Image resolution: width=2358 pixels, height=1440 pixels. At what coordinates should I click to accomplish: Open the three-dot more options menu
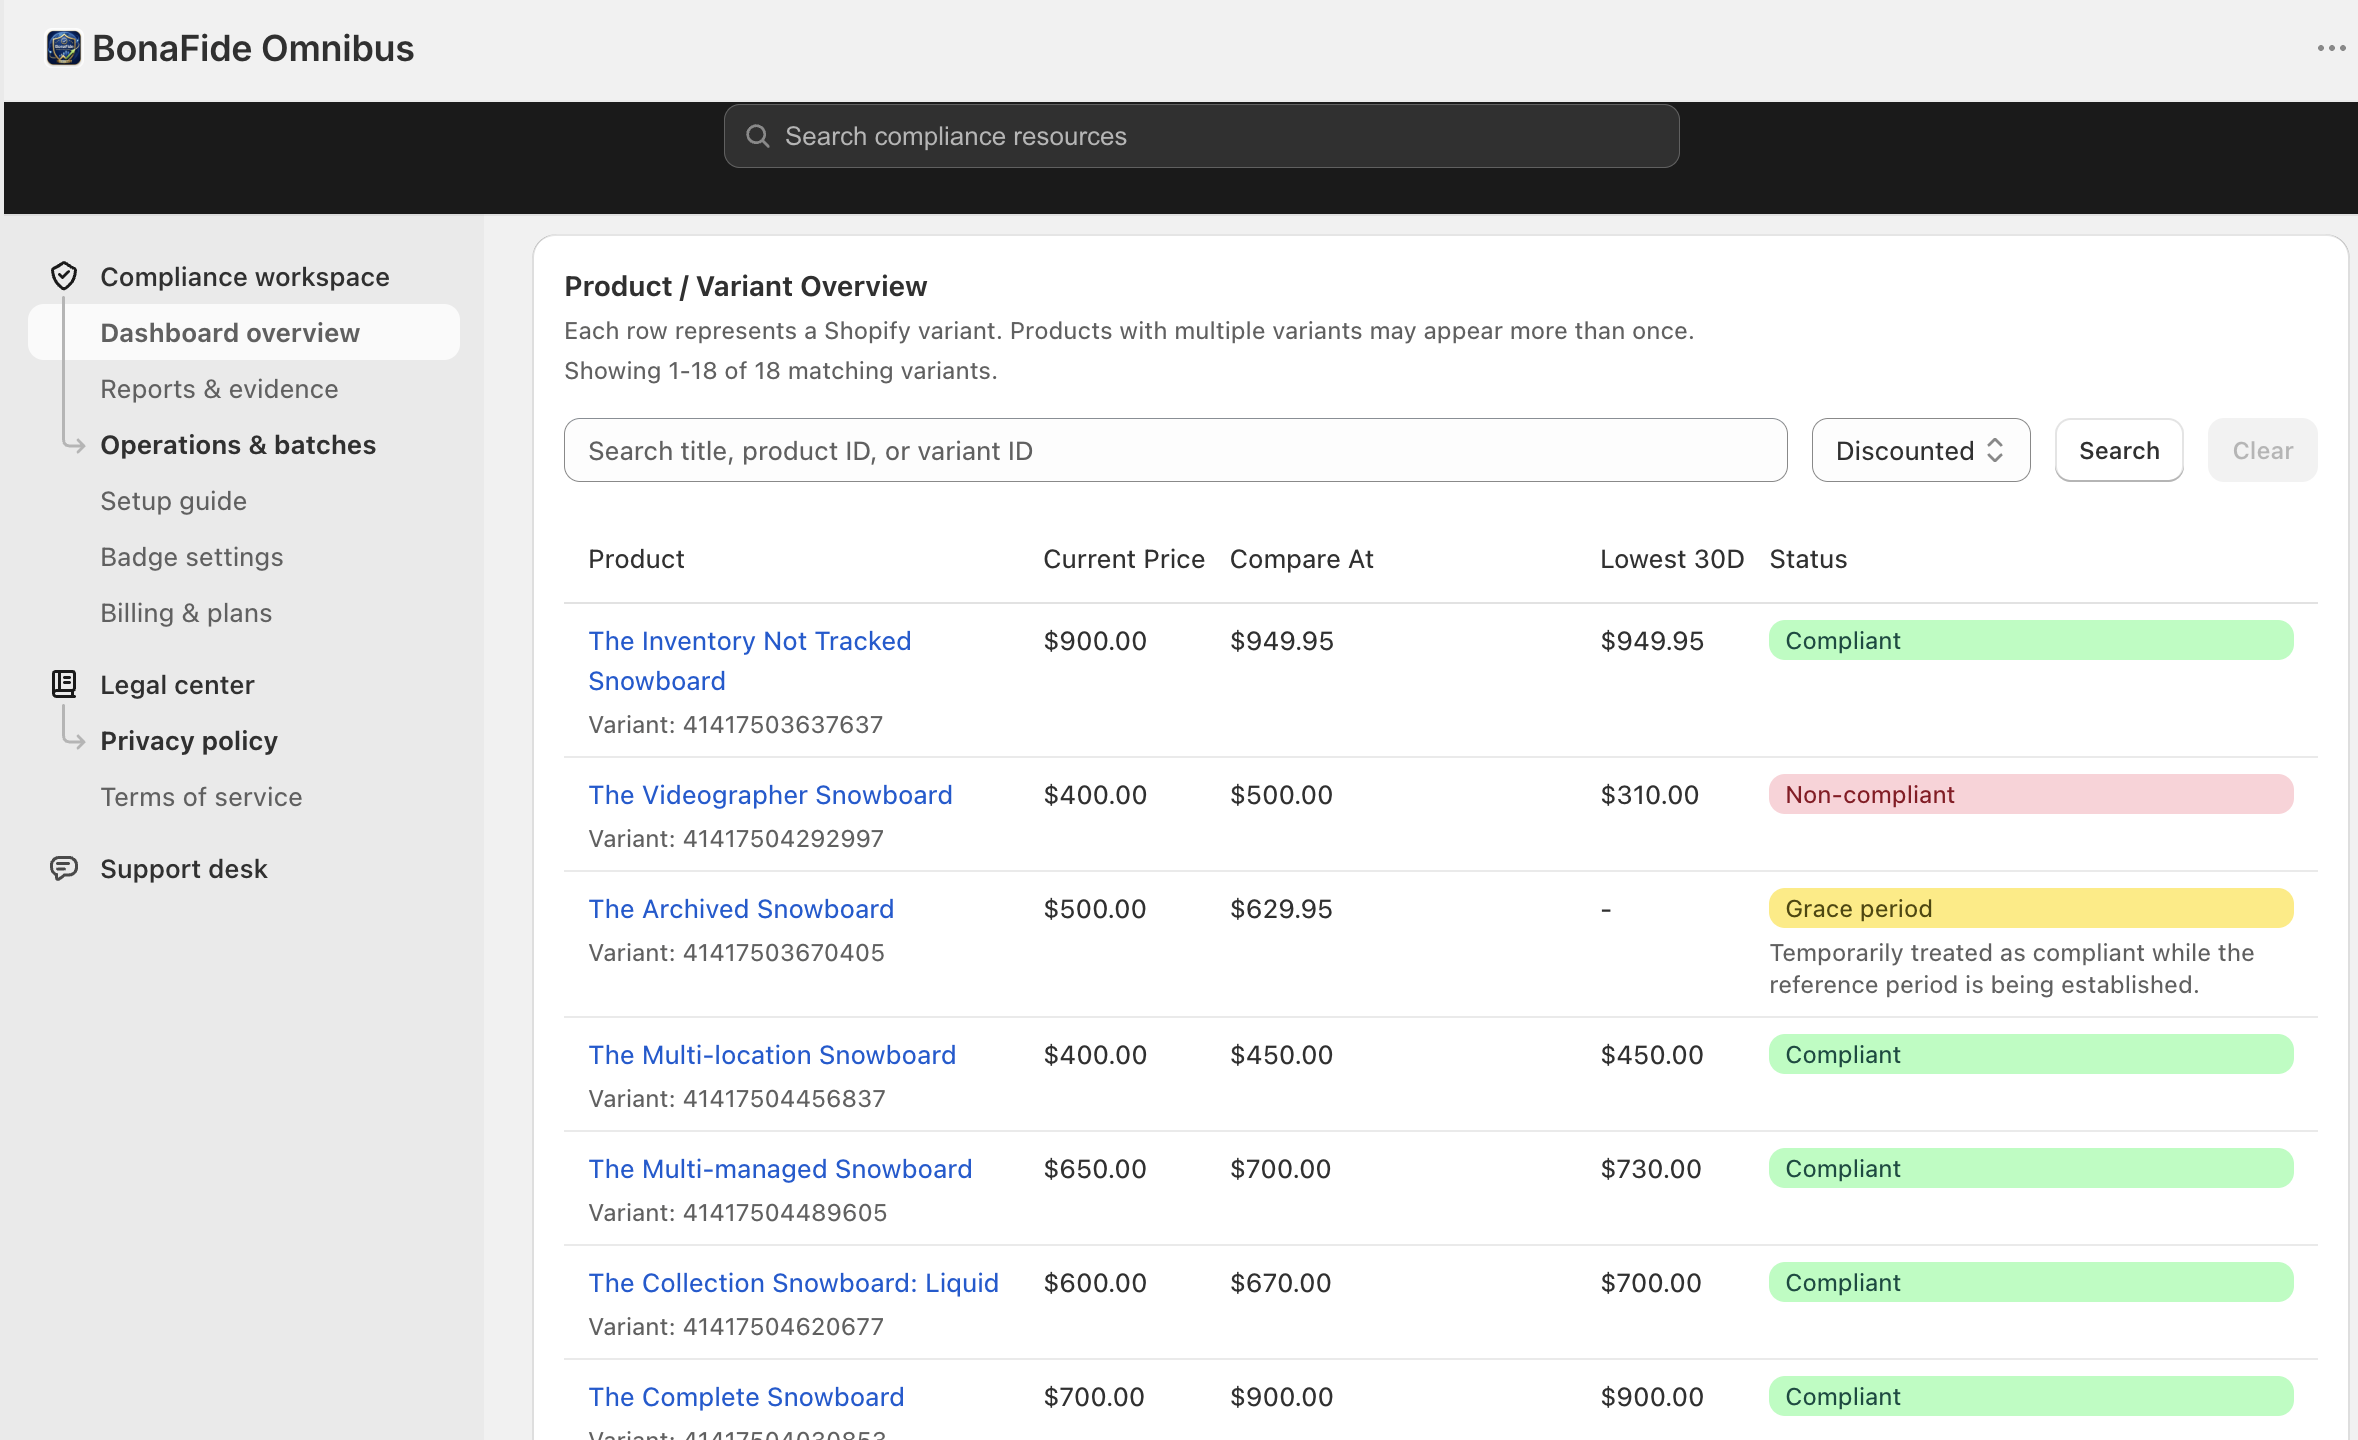pos(2331,48)
